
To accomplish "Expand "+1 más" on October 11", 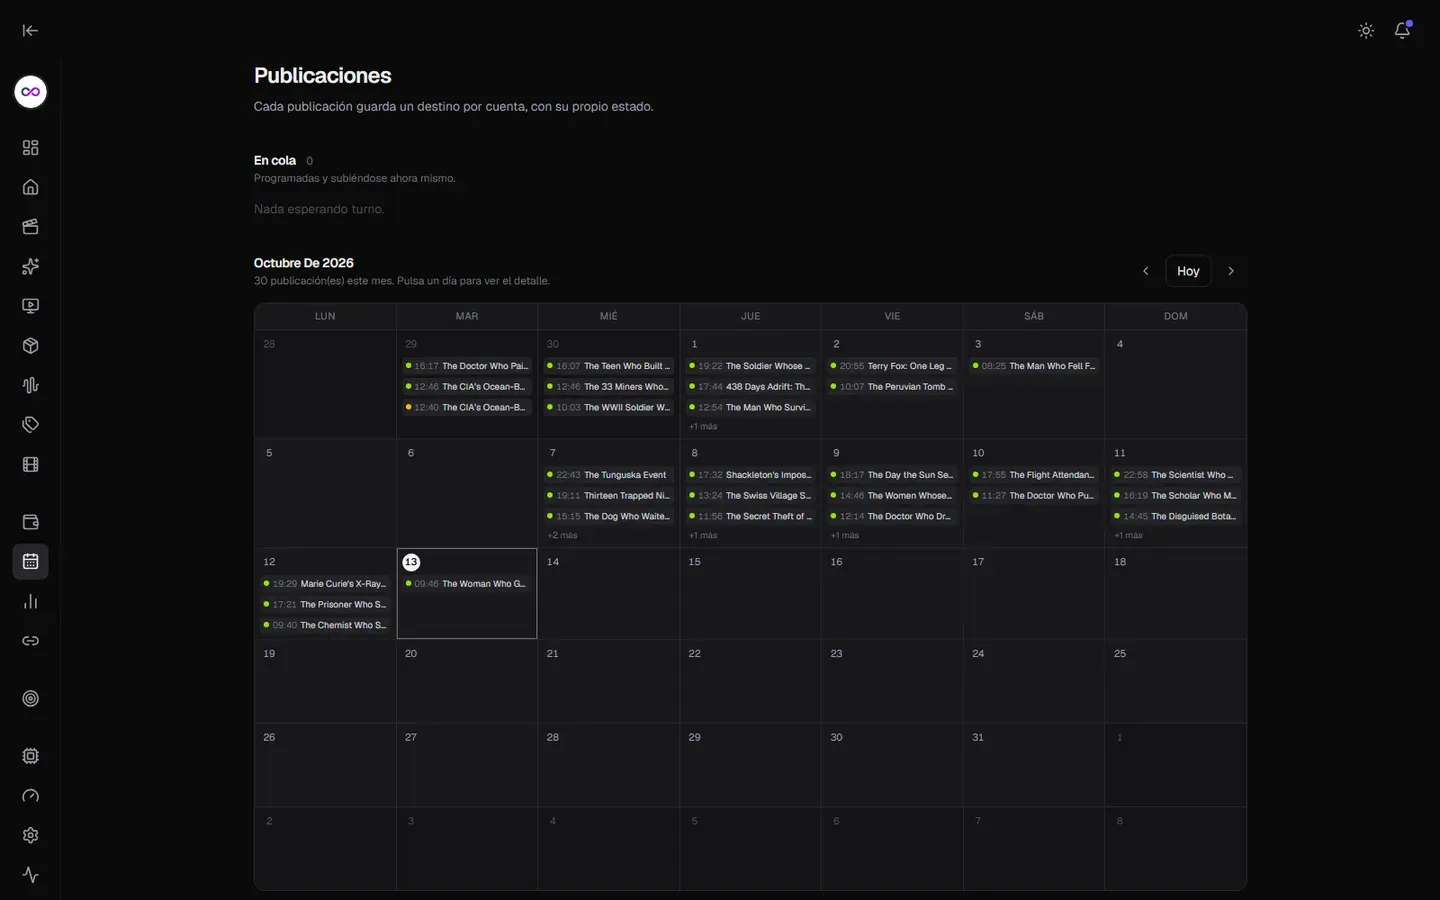I will (1129, 536).
